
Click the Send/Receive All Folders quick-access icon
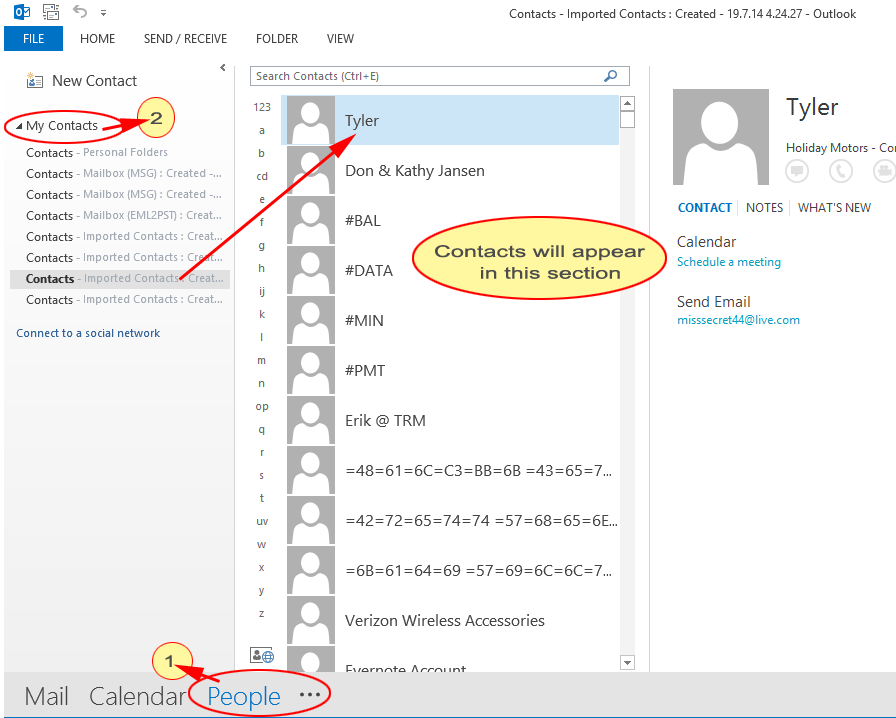pyautogui.click(x=51, y=11)
